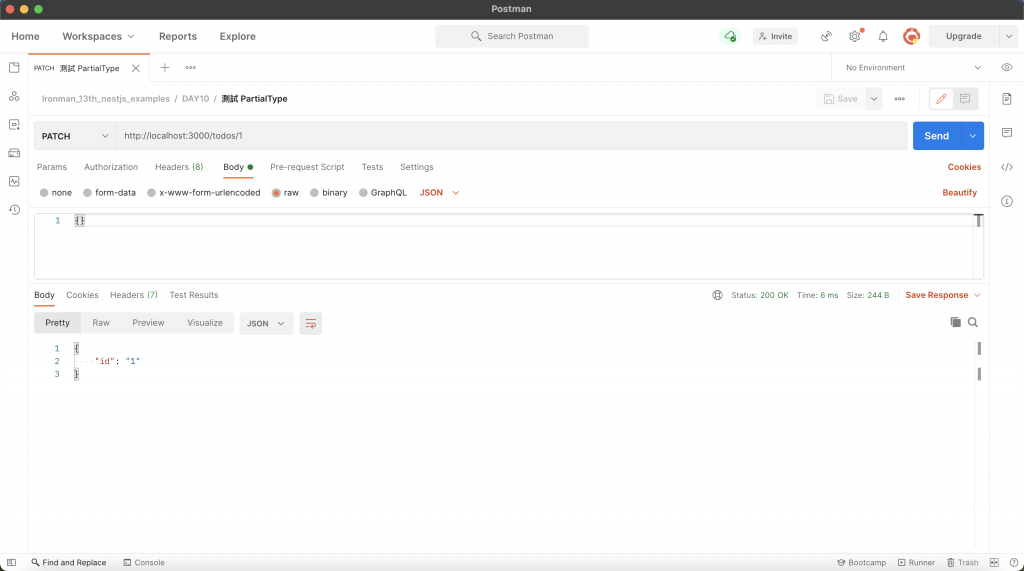
Task: Open the History sidebar icon
Action: [14, 210]
